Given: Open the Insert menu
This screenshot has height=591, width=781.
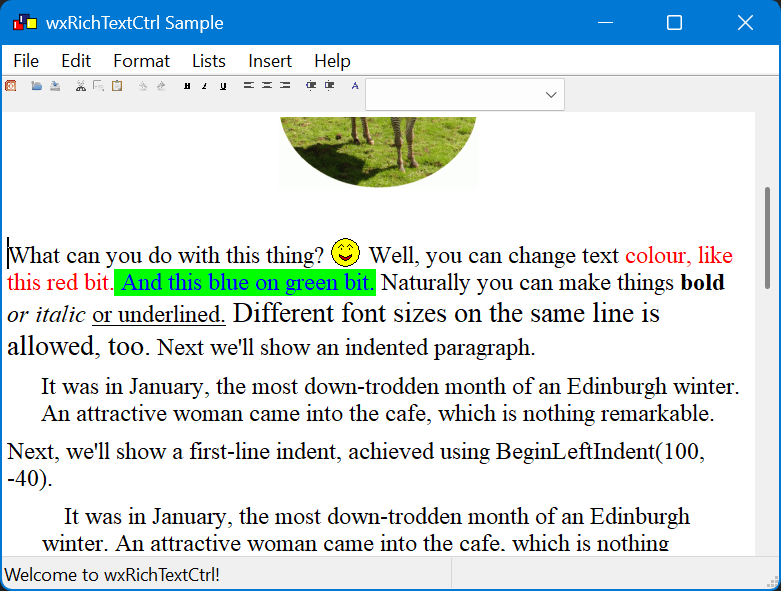Looking at the screenshot, I should coord(270,61).
